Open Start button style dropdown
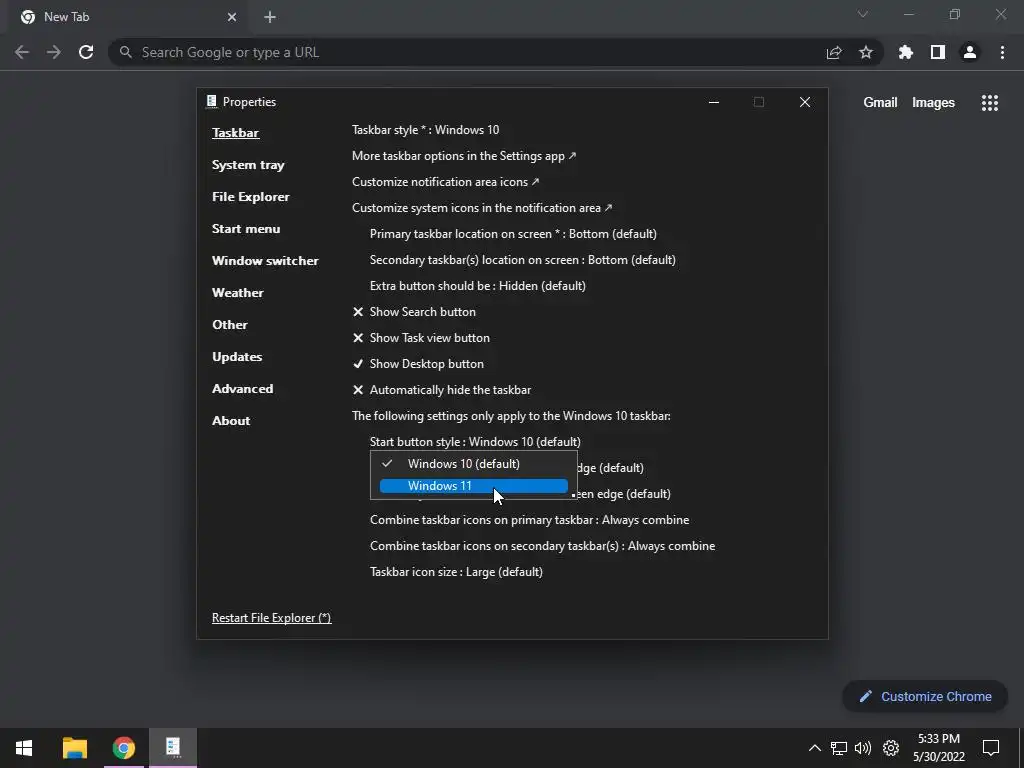 [x=475, y=442]
